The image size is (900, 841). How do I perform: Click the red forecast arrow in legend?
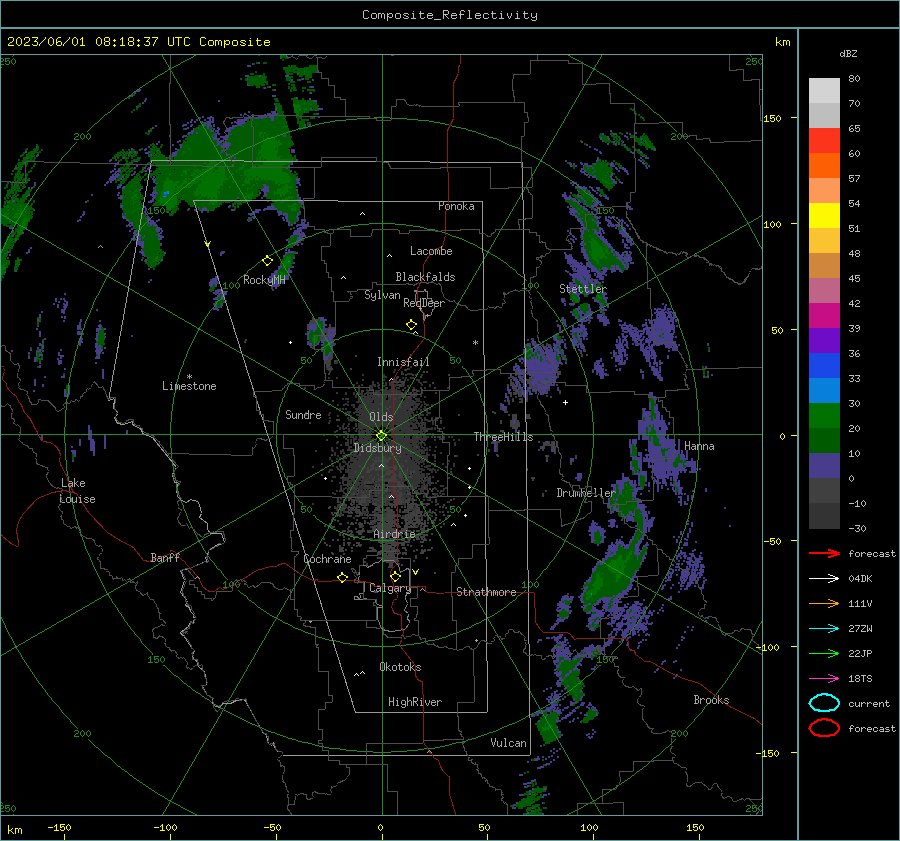tap(824, 553)
